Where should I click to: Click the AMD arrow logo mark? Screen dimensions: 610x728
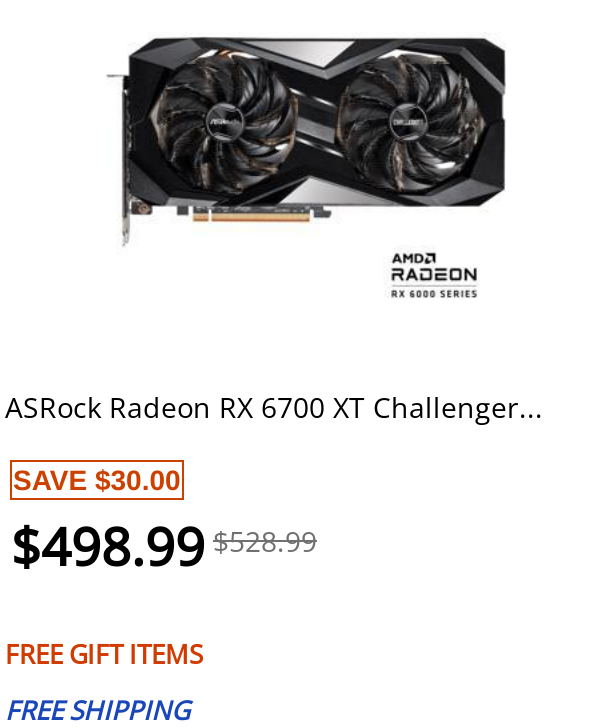coord(431,258)
